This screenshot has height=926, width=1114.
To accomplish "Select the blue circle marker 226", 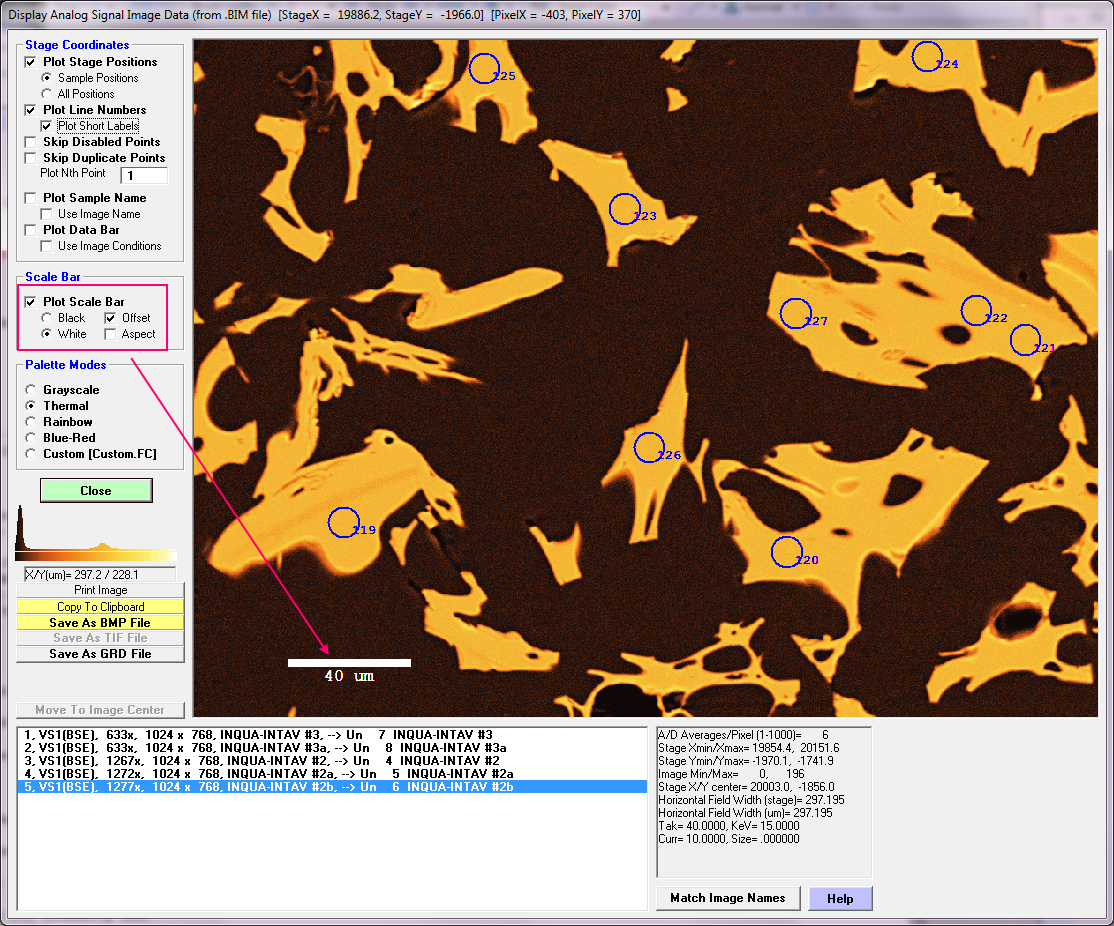I will click(649, 447).
